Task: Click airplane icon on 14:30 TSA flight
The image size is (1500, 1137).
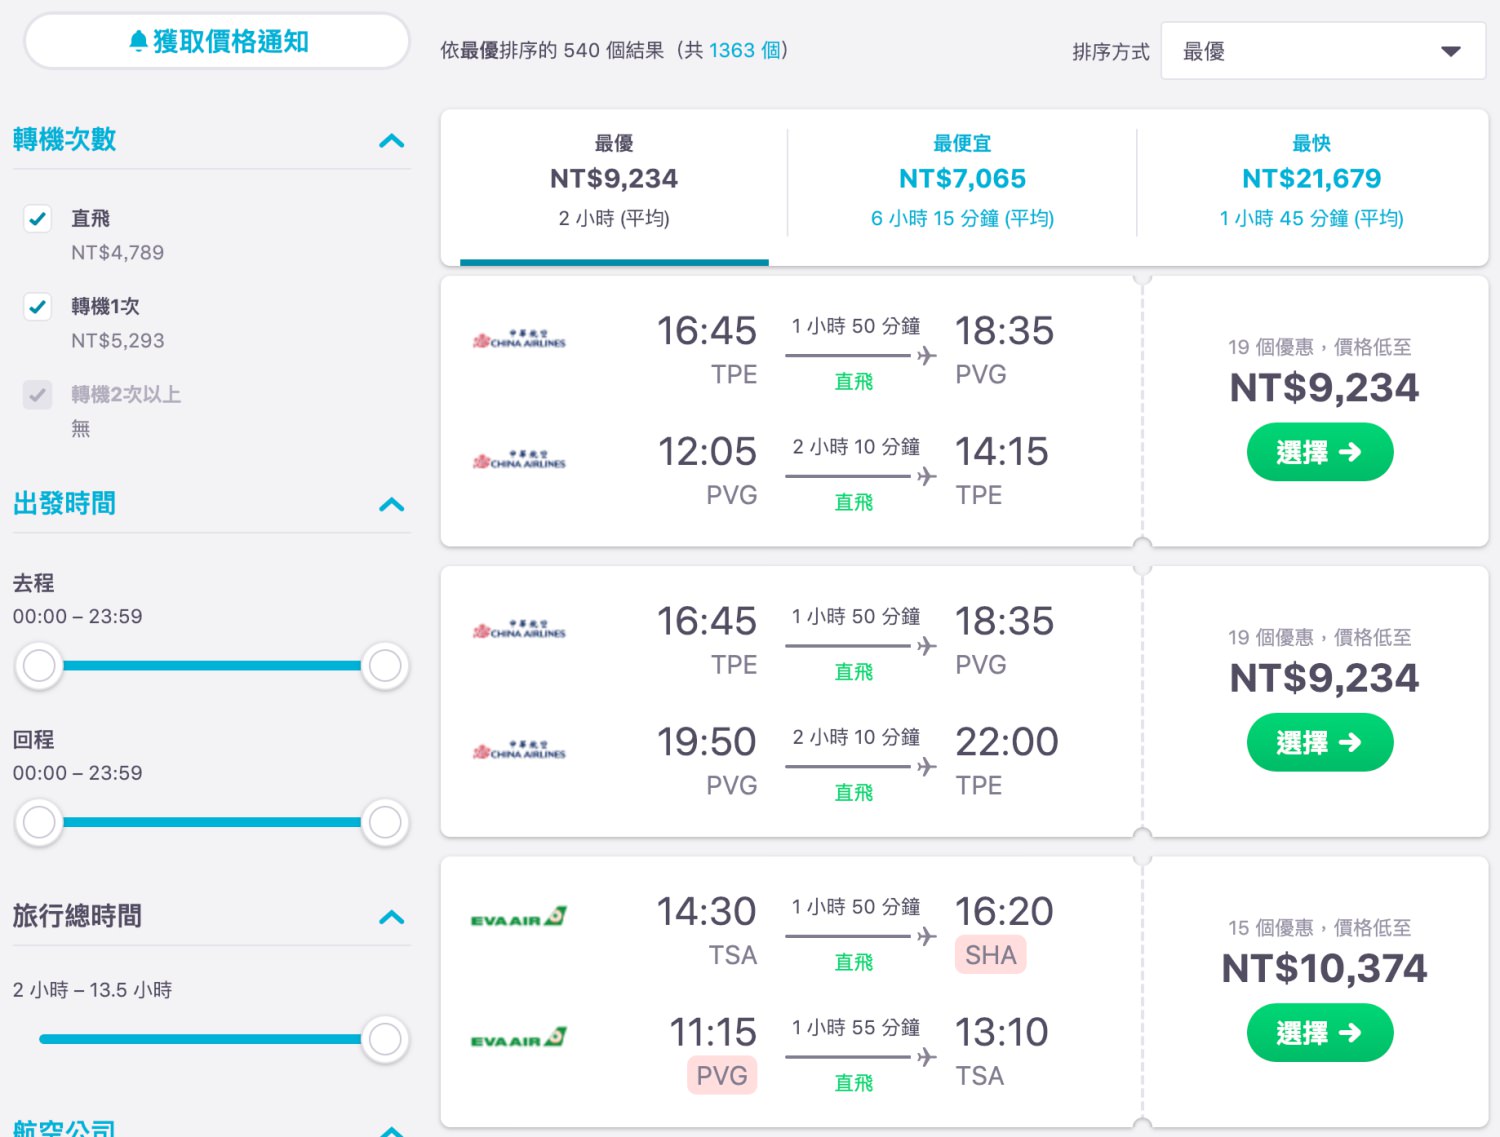Action: [927, 936]
